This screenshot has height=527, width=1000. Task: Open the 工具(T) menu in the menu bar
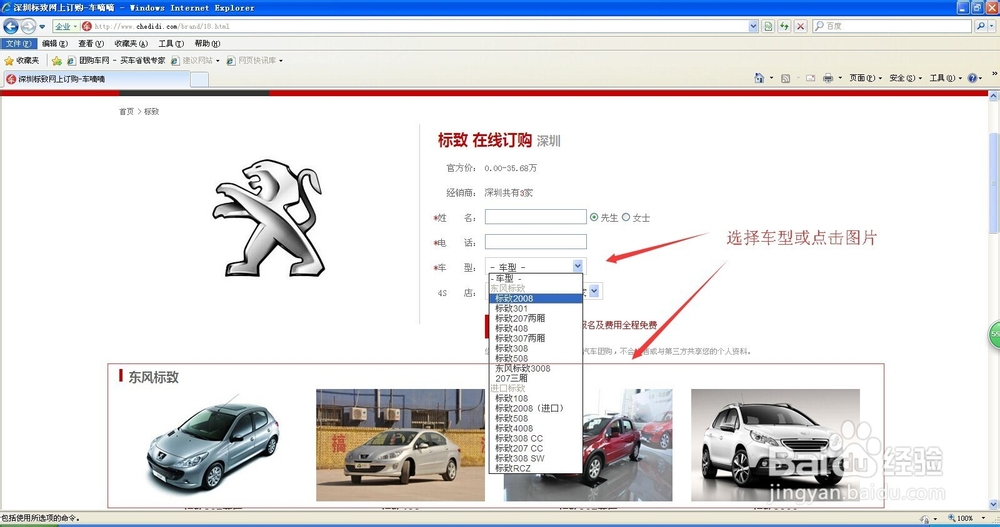pyautogui.click(x=171, y=43)
